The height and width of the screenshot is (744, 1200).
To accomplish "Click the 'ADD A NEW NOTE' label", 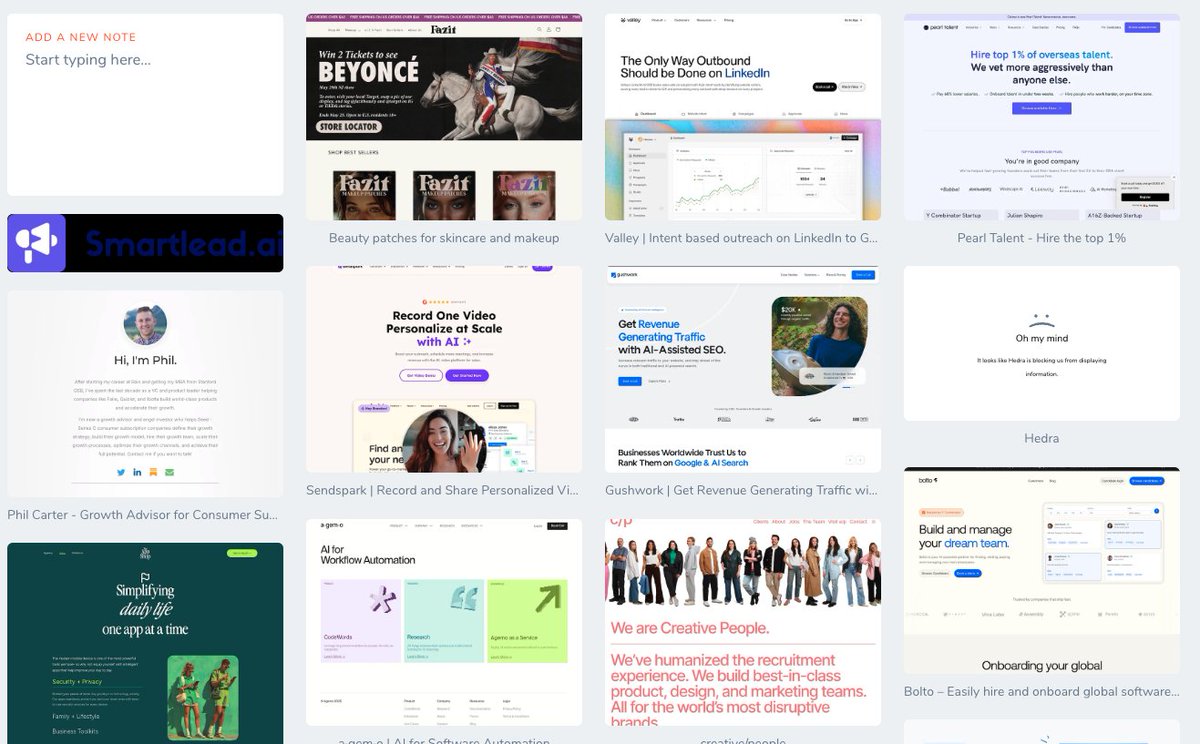I will click(81, 37).
